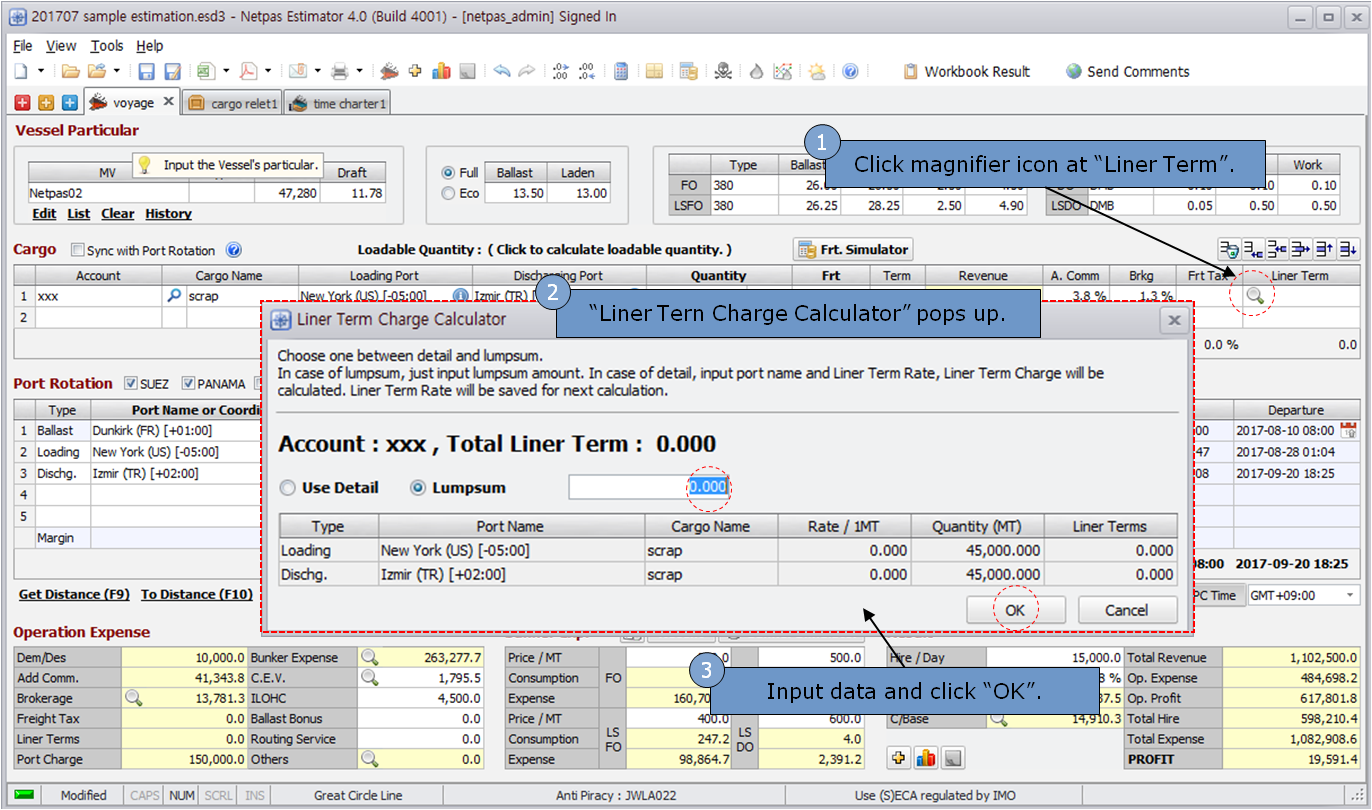Viewport: 1372px width, 810px height.
Task: Click OK in Liner Term Charge Calculator
Action: (1015, 610)
